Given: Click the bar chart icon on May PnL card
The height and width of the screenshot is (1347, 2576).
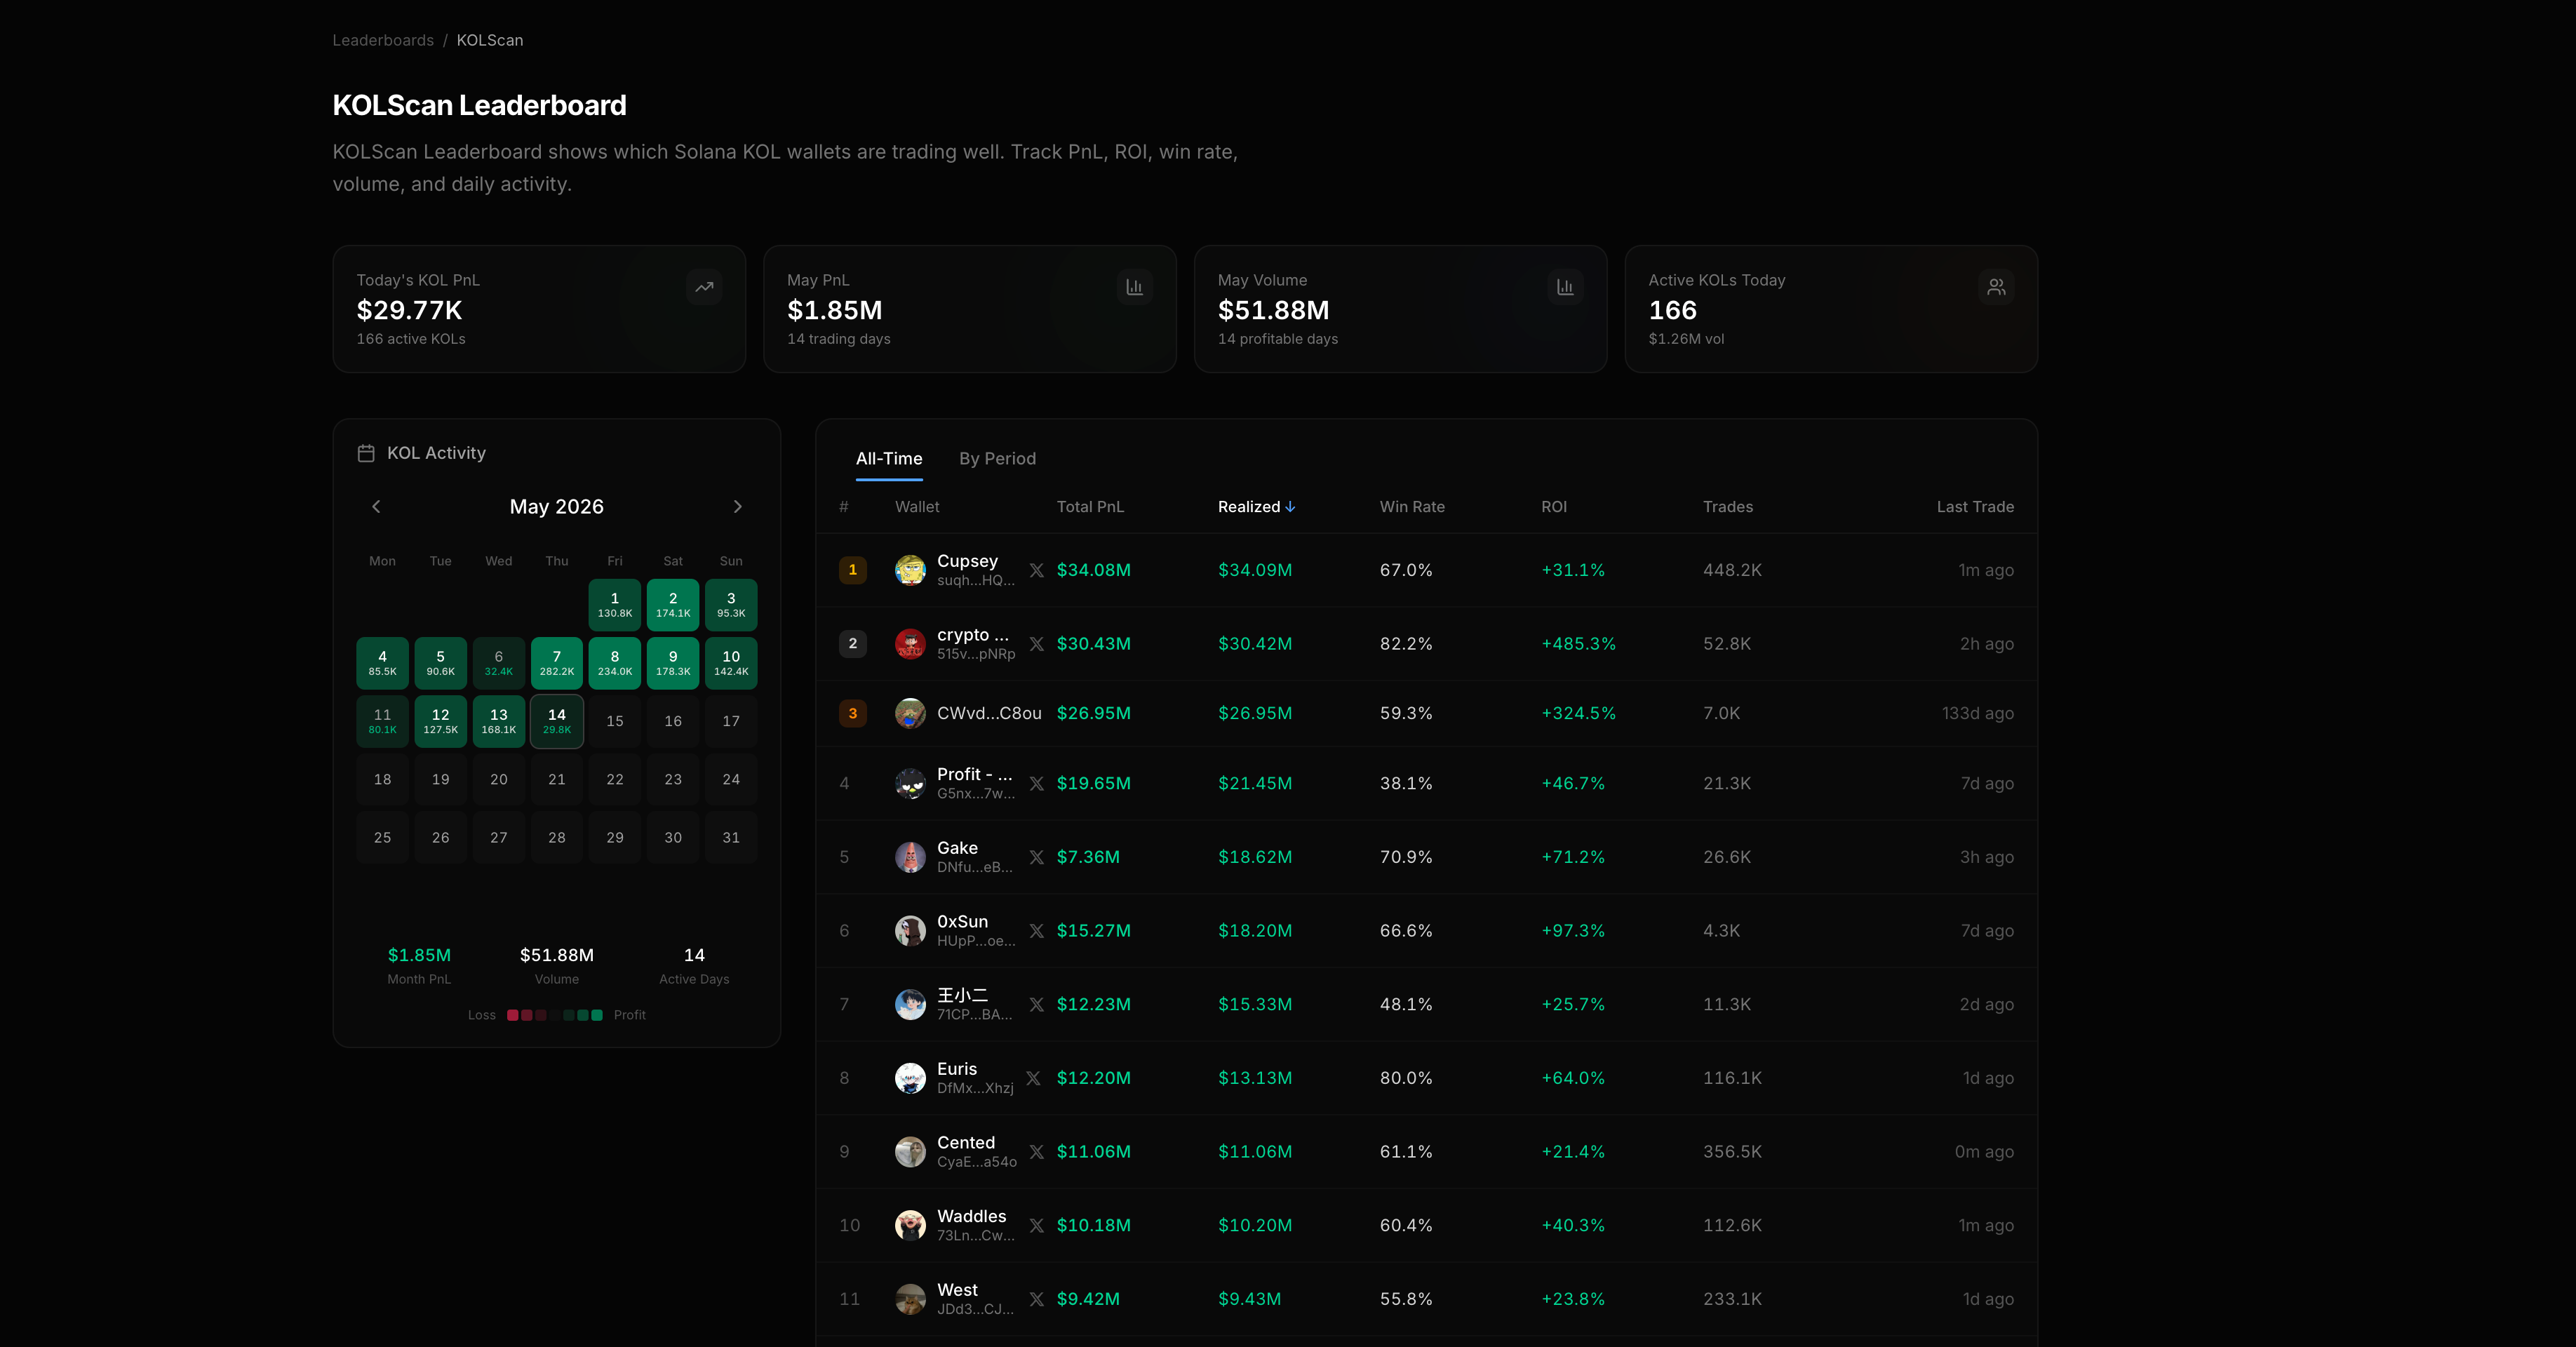Looking at the screenshot, I should (x=1134, y=287).
